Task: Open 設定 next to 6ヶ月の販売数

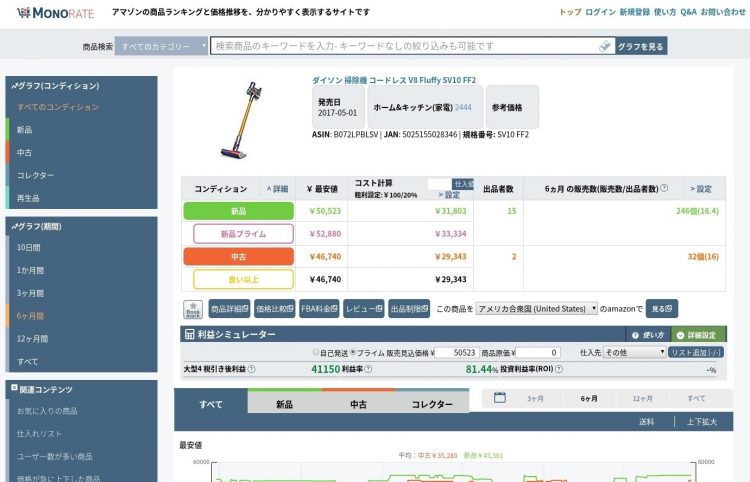Action: pyautogui.click(x=701, y=189)
